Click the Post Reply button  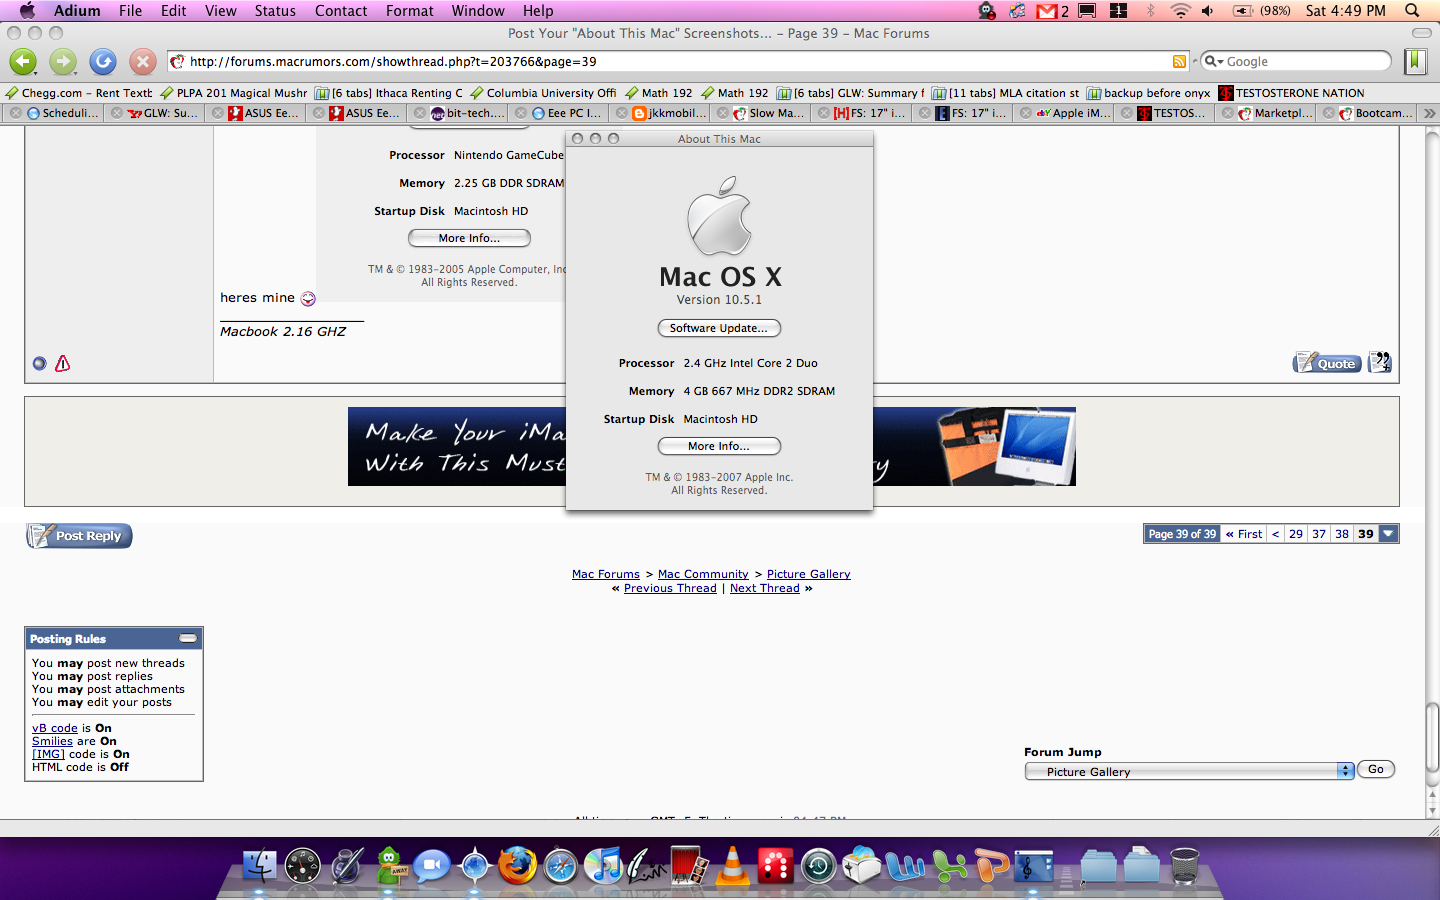pos(79,536)
